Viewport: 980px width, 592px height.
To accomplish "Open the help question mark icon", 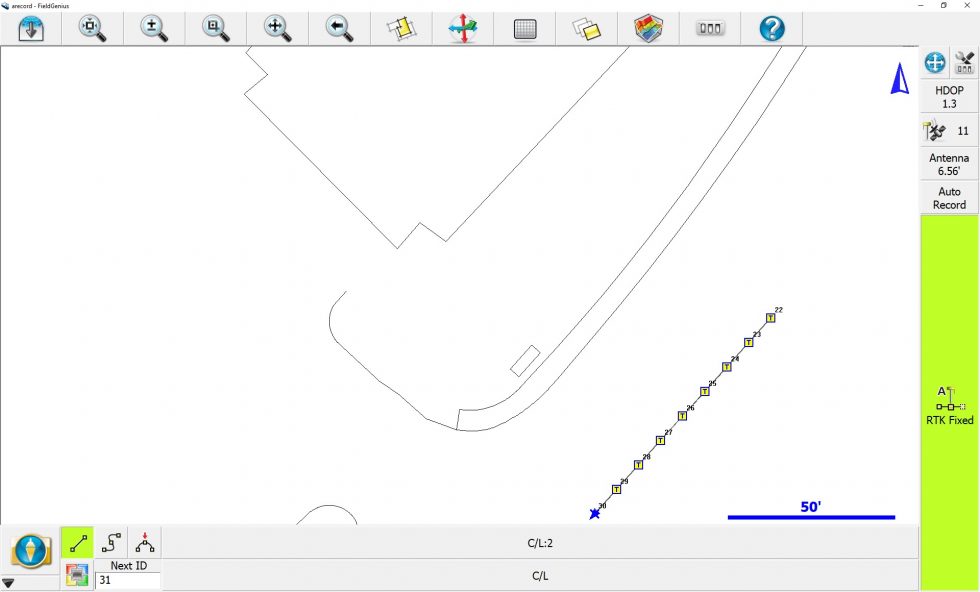I will click(x=772, y=29).
